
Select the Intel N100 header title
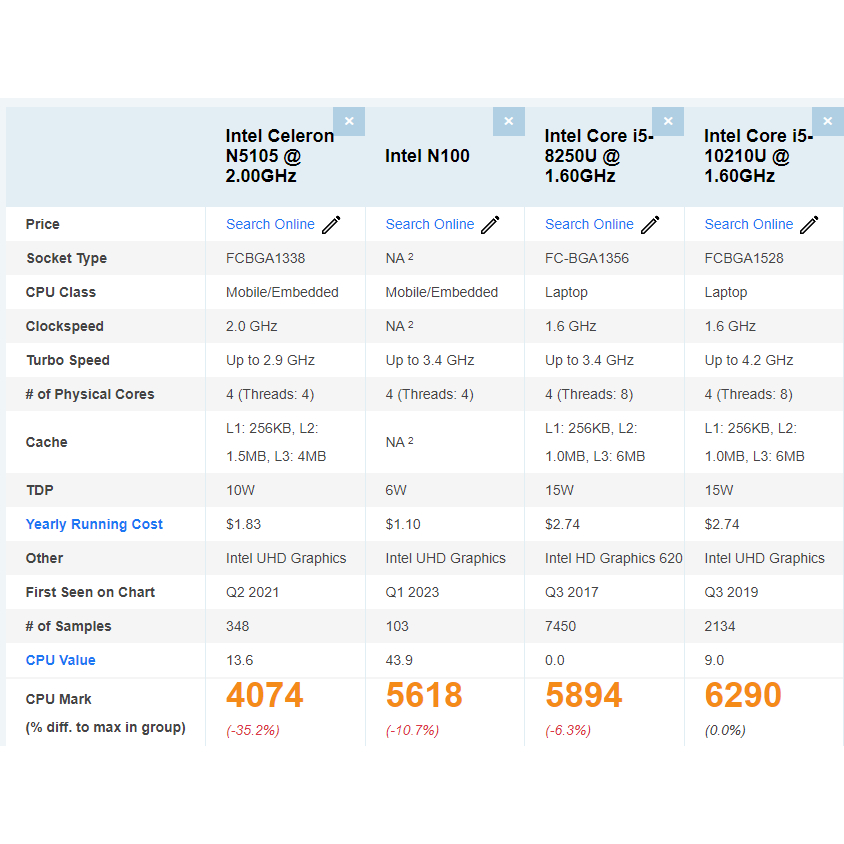point(427,156)
